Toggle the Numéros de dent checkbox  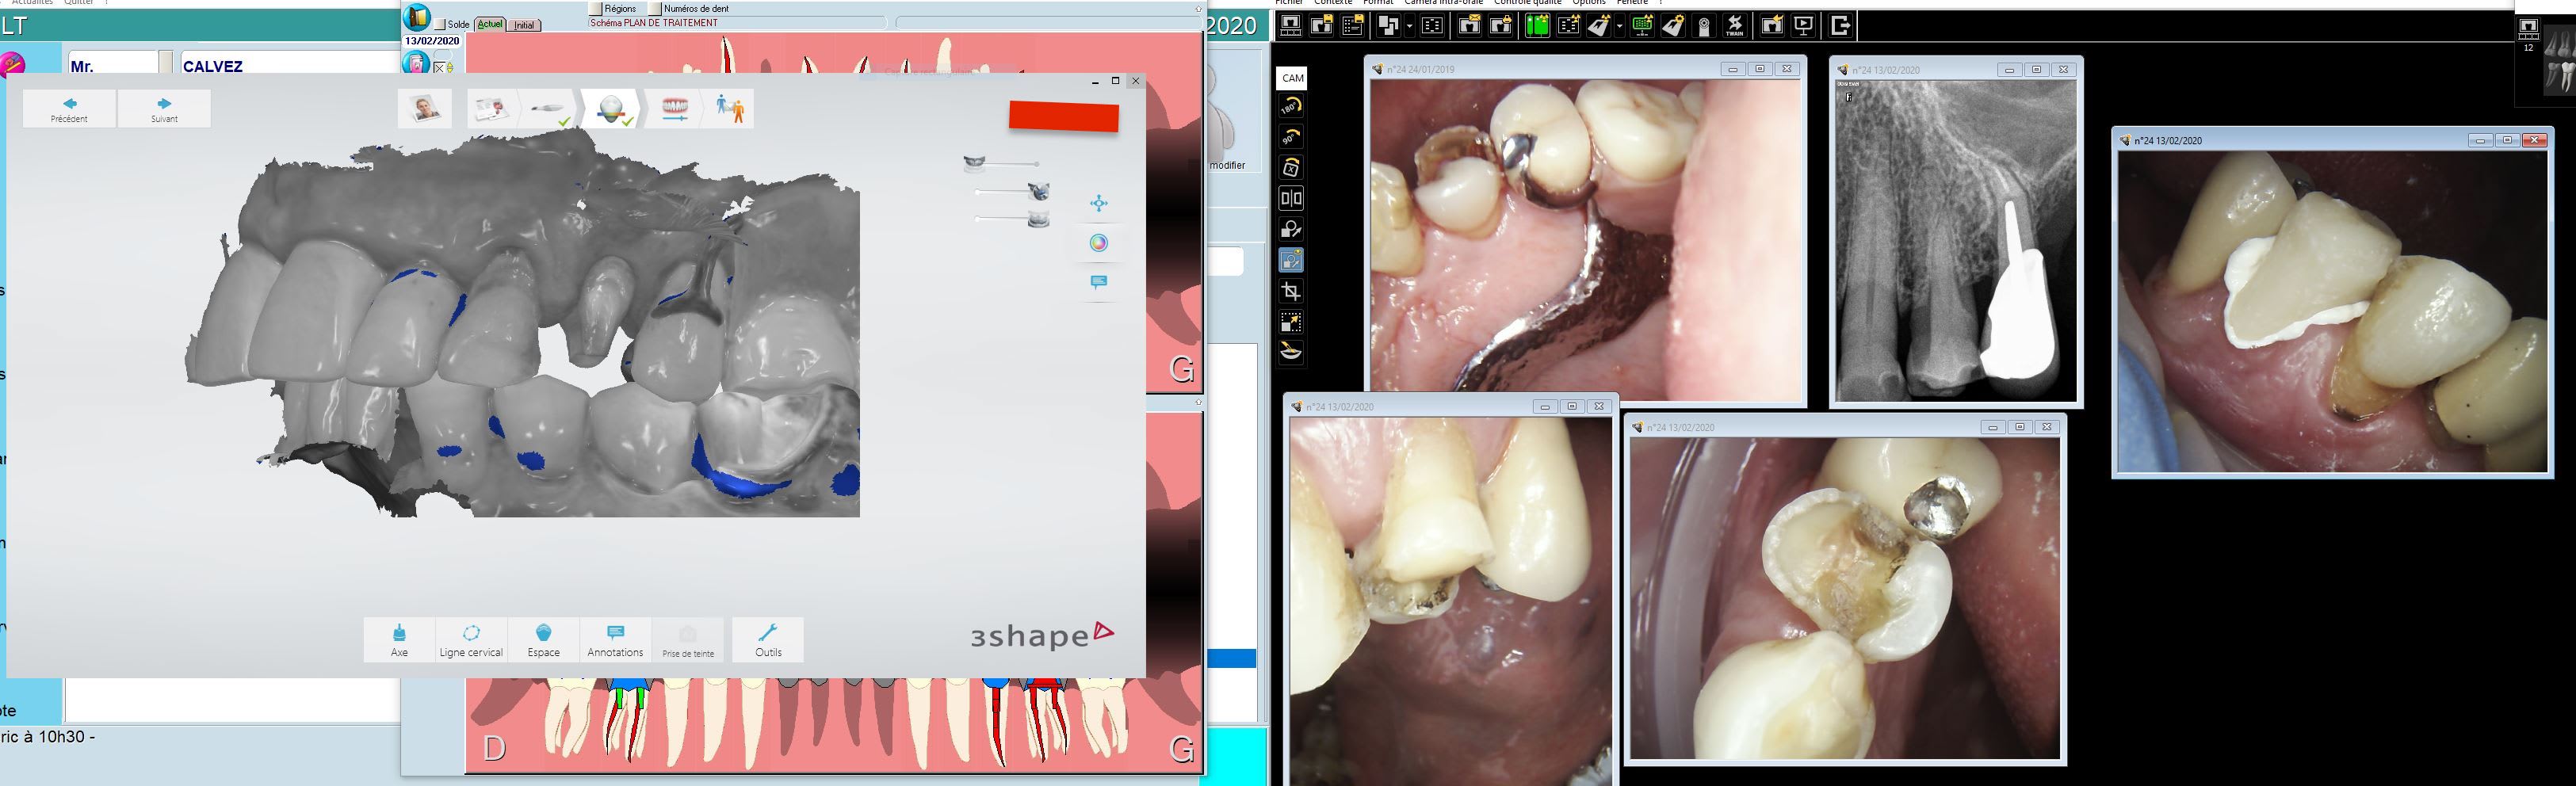pos(656,8)
